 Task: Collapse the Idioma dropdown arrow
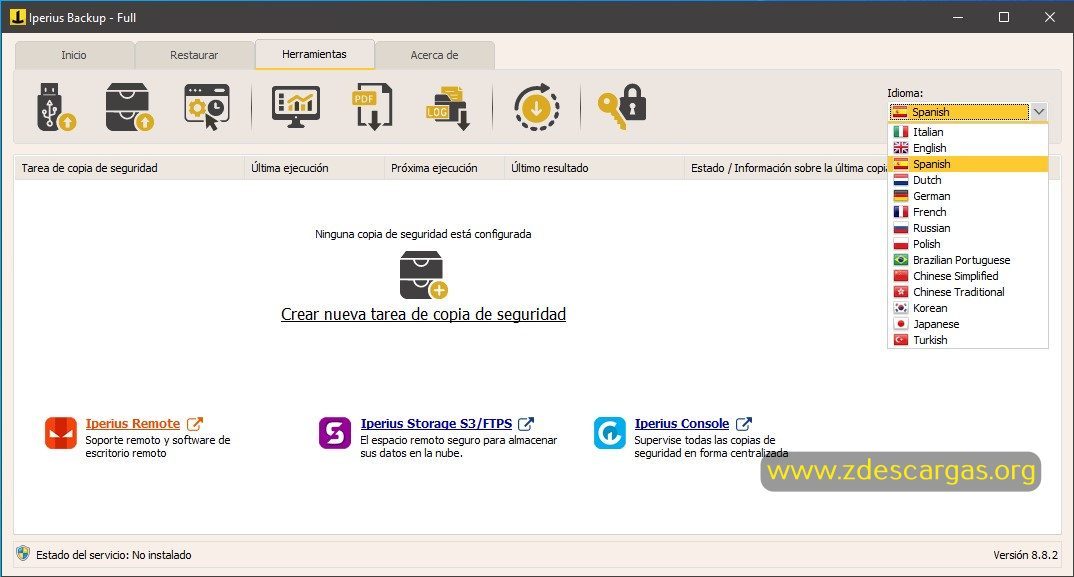pyautogui.click(x=1039, y=111)
